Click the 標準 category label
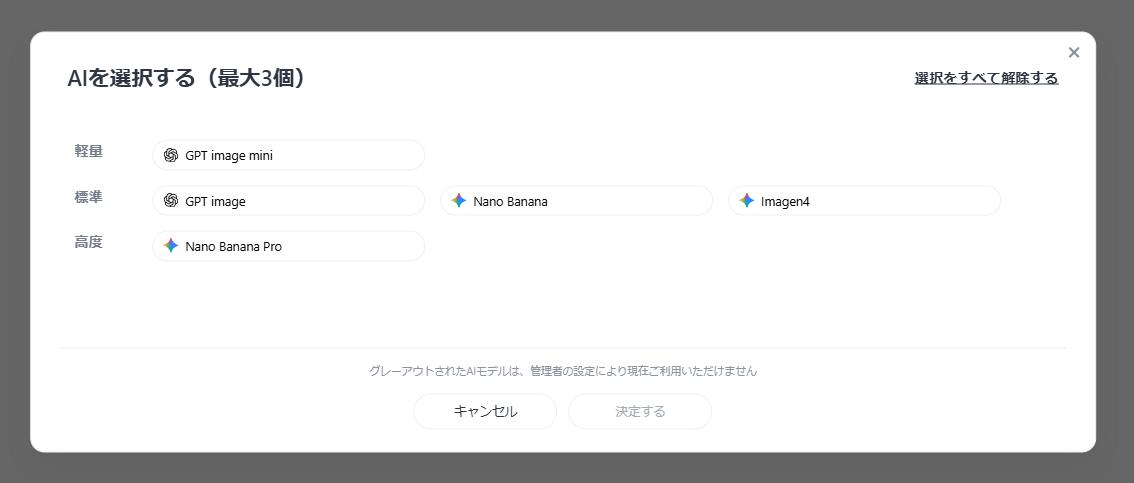 click(x=89, y=197)
